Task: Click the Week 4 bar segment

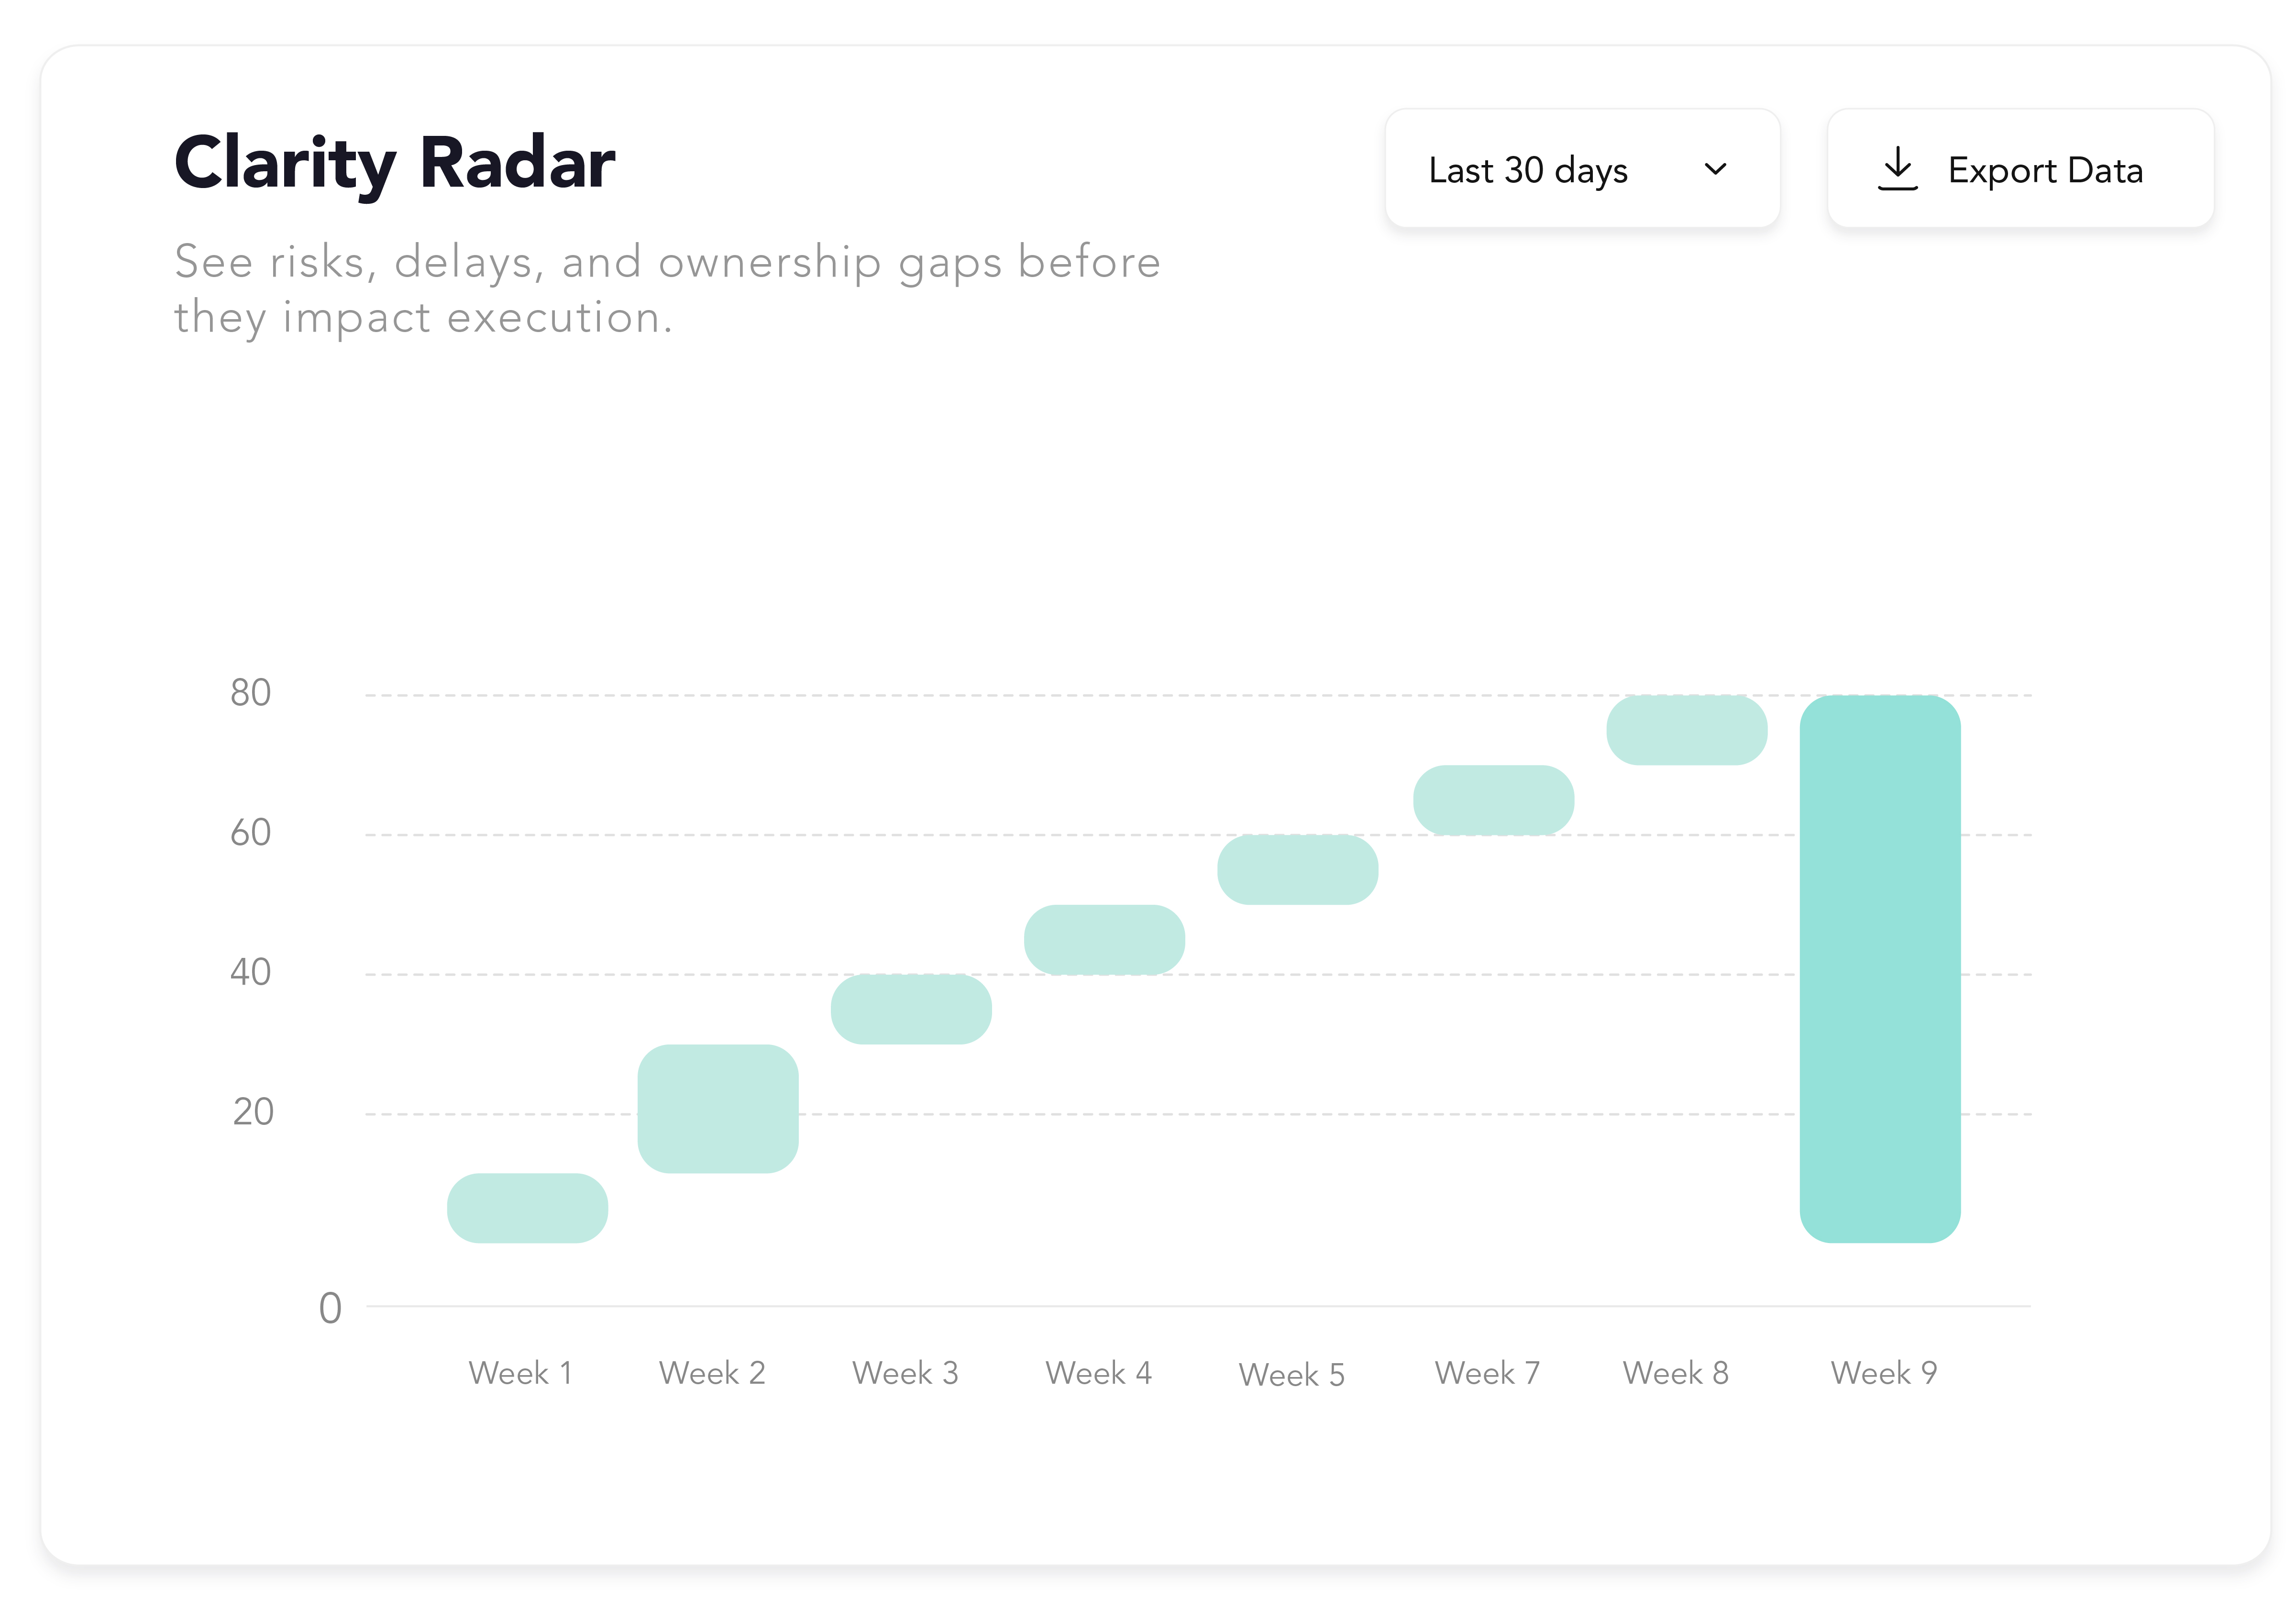Action: (x=1104, y=939)
